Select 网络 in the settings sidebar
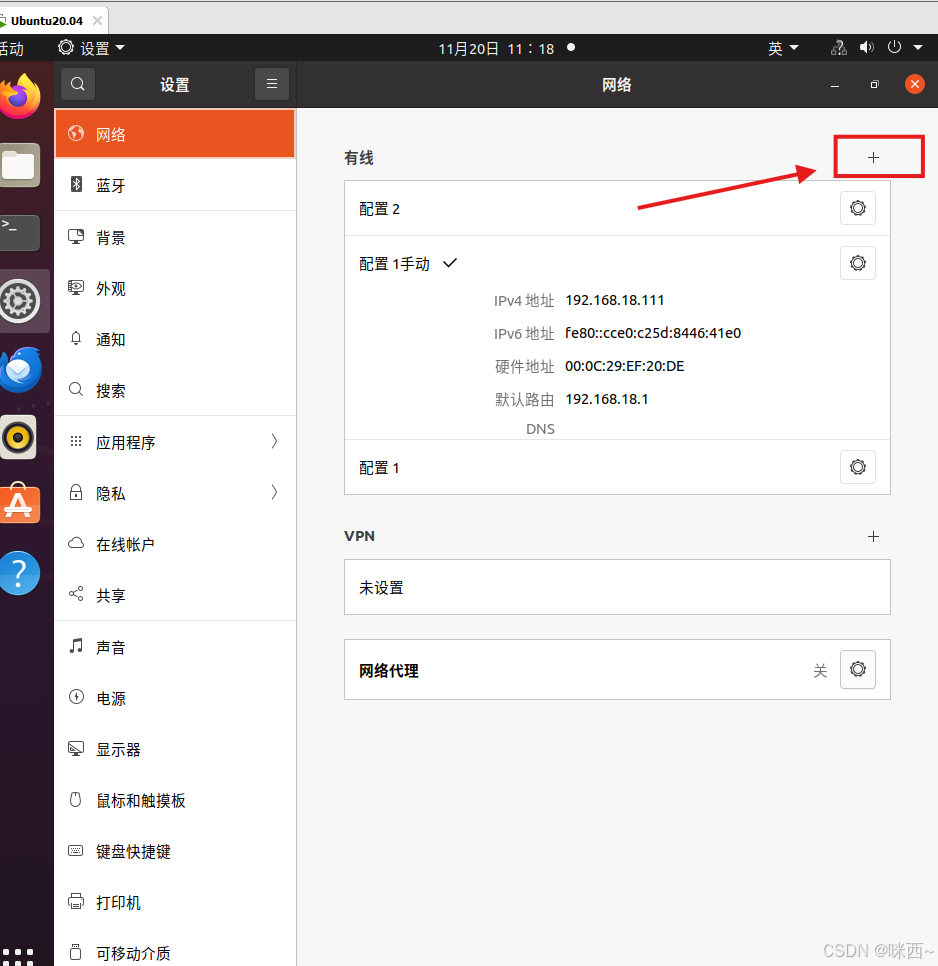The width and height of the screenshot is (938, 966). coord(175,134)
